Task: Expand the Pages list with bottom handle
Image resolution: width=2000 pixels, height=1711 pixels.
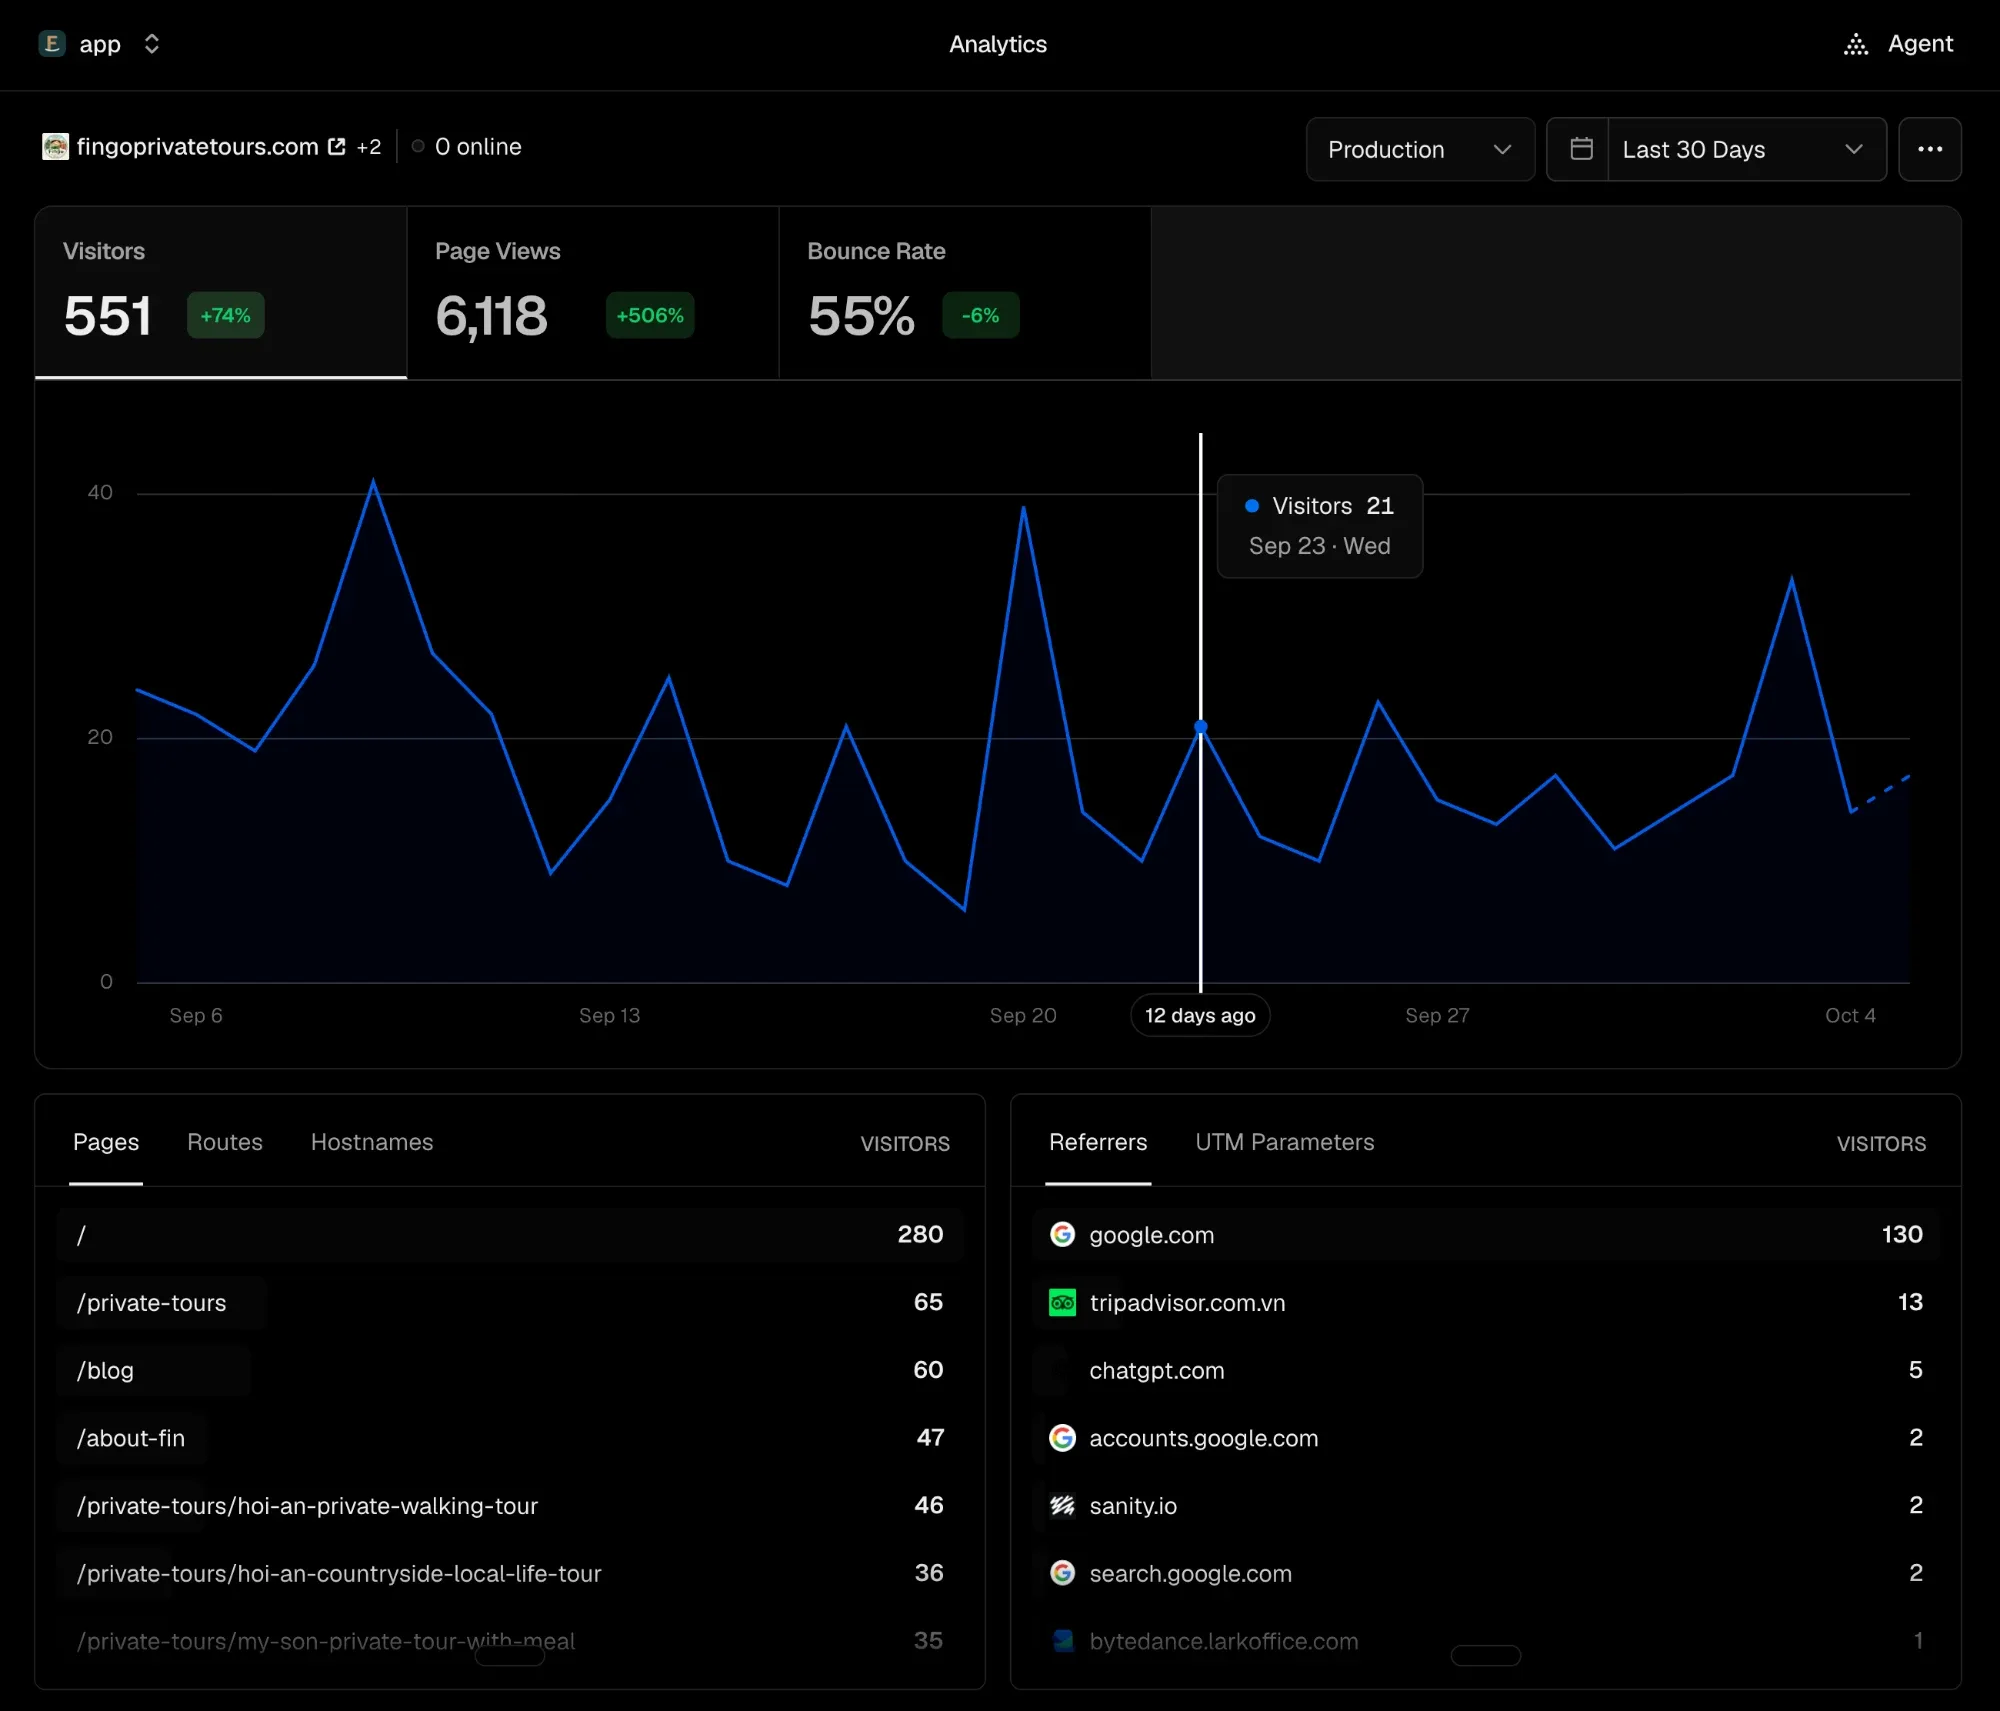Action: click(x=510, y=1656)
